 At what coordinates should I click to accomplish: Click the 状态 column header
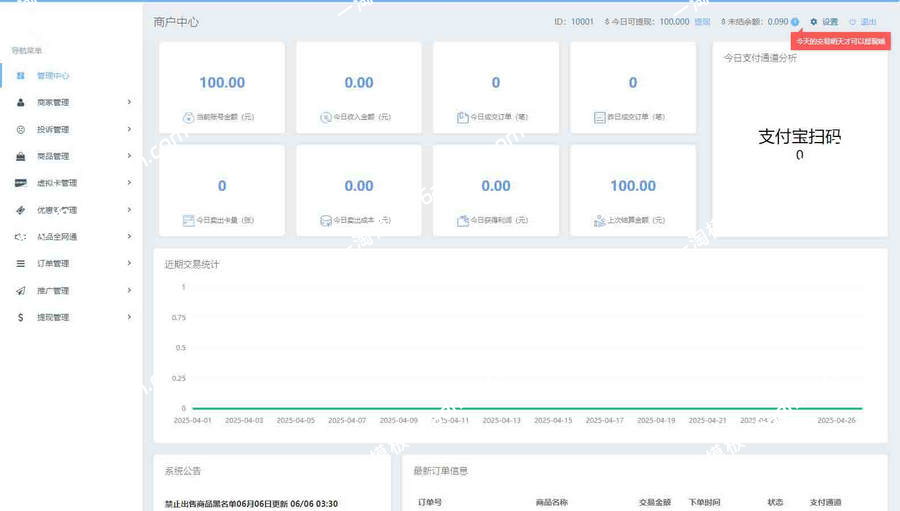[775, 502]
